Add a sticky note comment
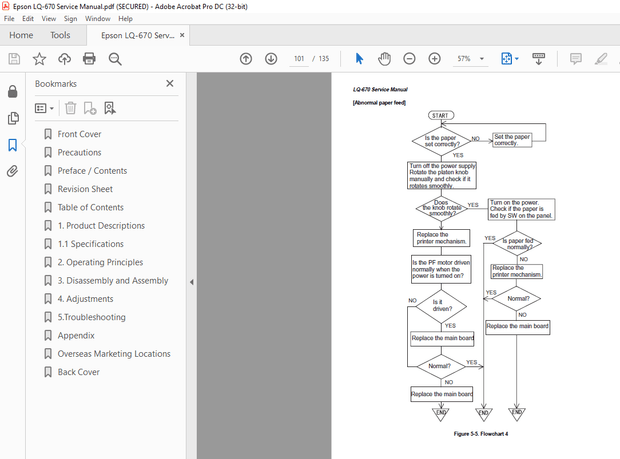The image size is (620, 459). (576, 59)
